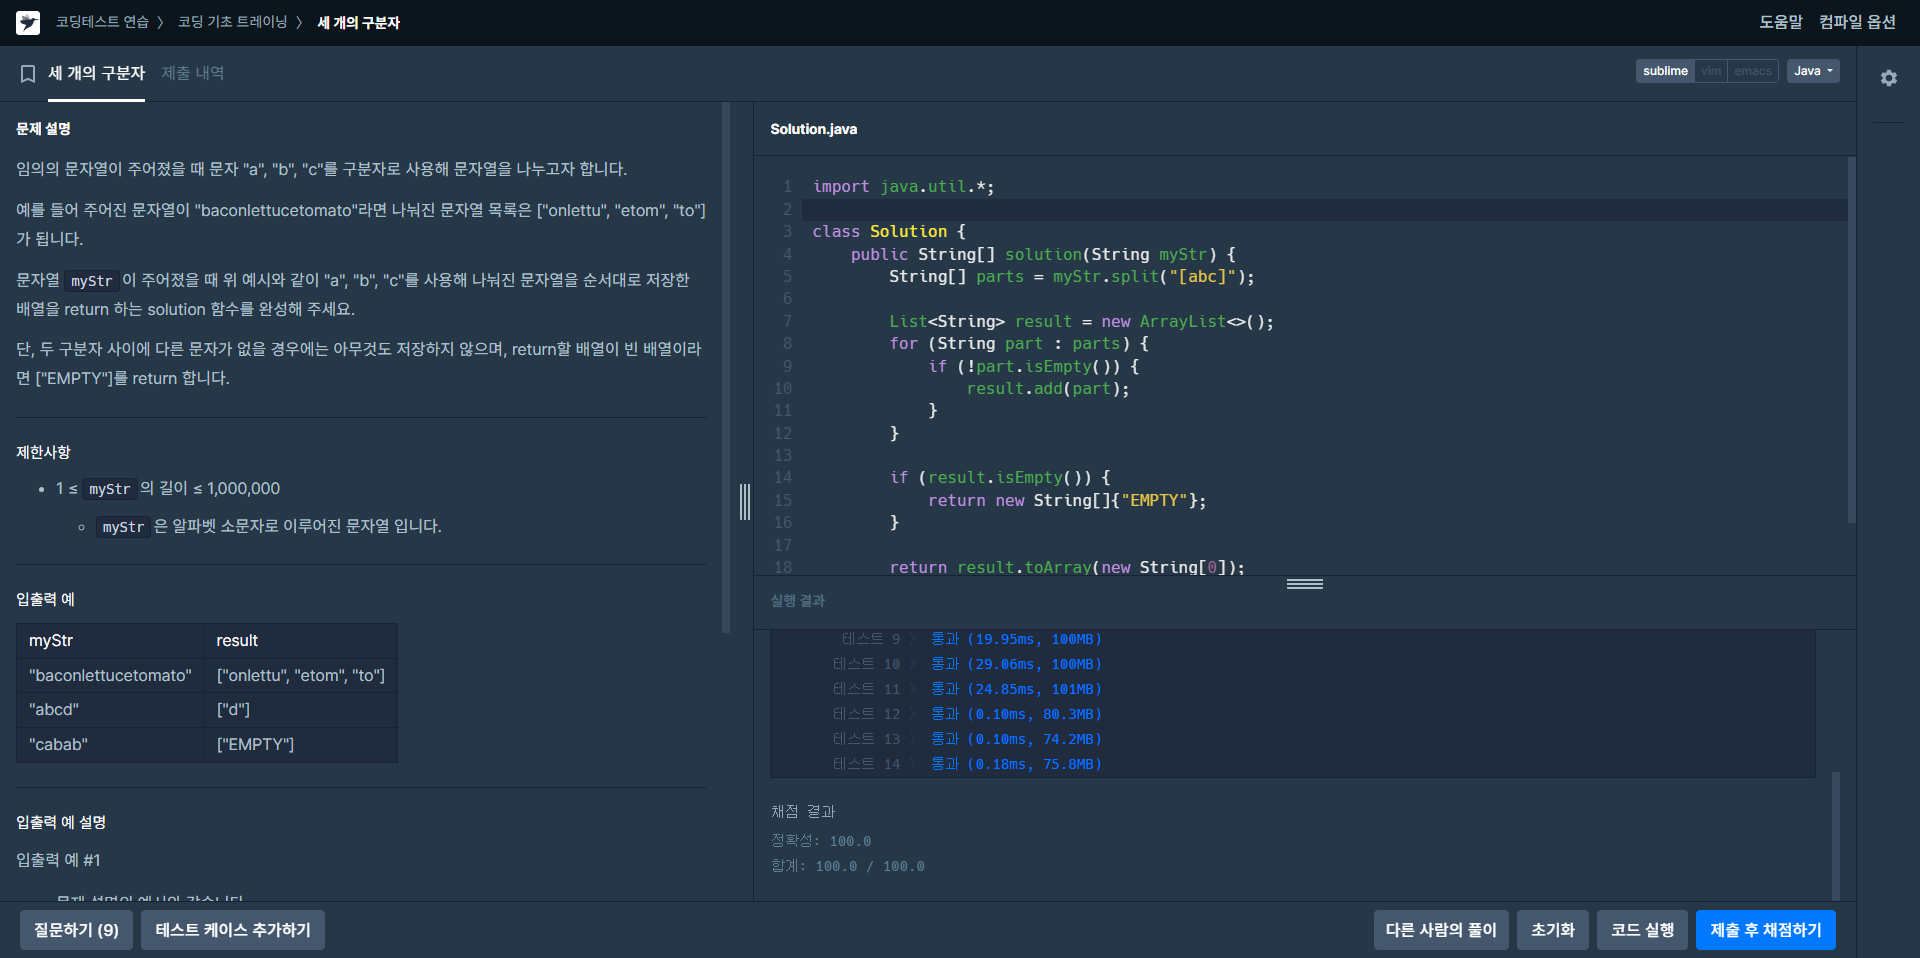The image size is (1920, 958).
Task: Click the 입출력 예 설명 heading
Action: 61,822
